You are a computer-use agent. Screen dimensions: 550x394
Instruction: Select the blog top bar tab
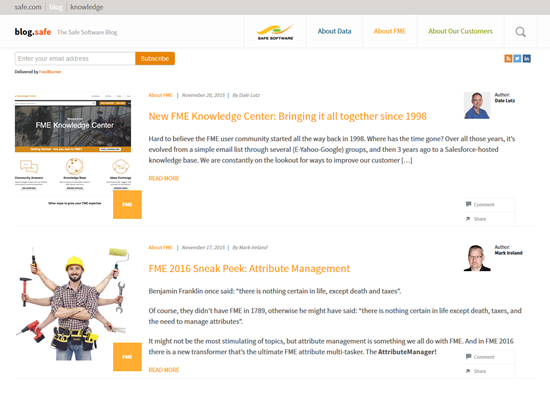pos(56,7)
